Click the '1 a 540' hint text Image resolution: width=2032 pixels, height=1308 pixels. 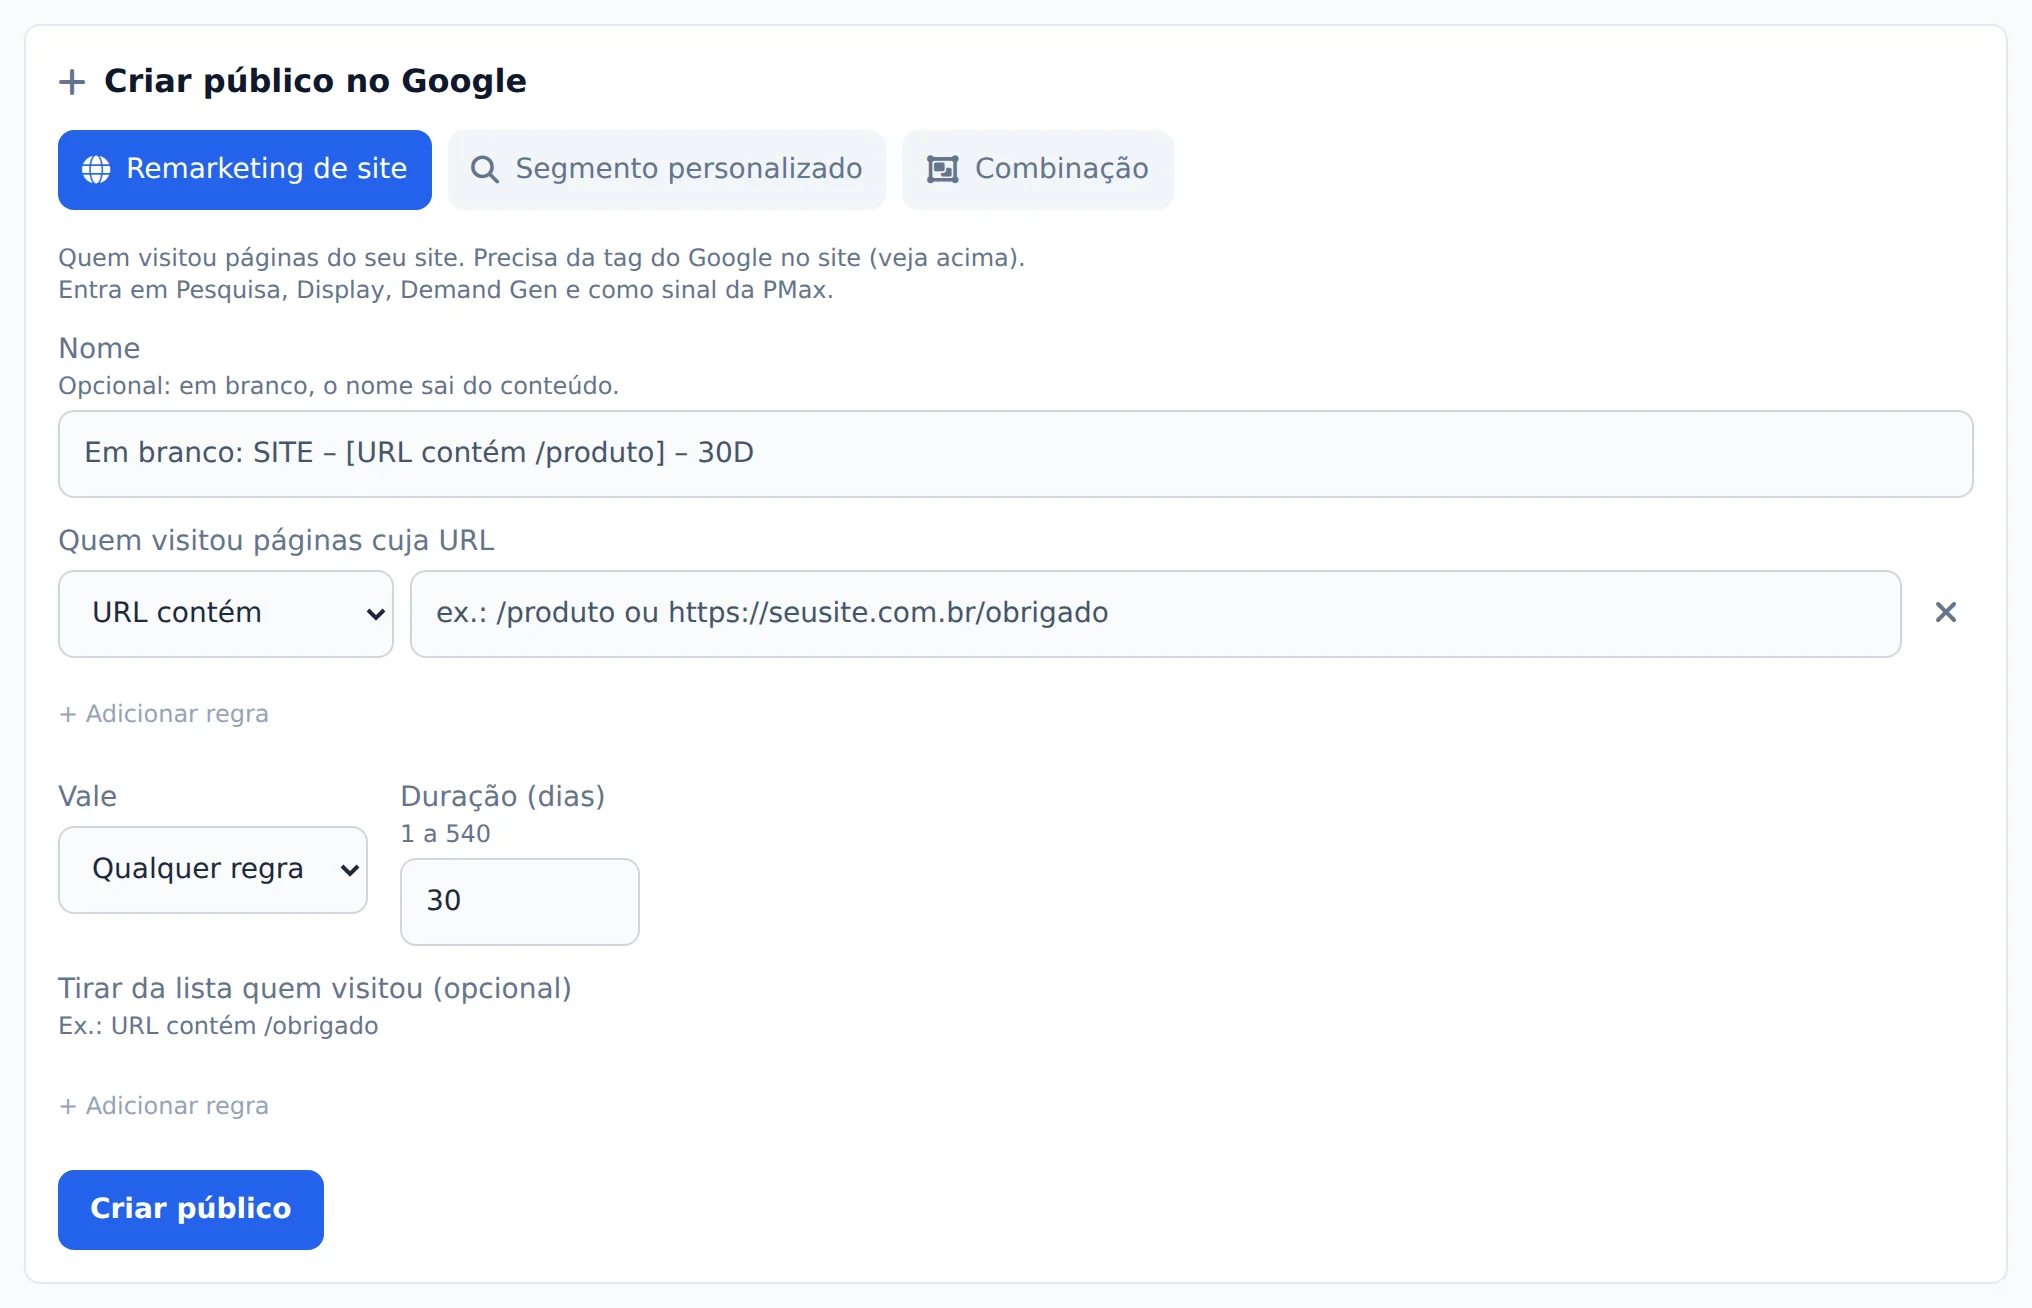446,834
